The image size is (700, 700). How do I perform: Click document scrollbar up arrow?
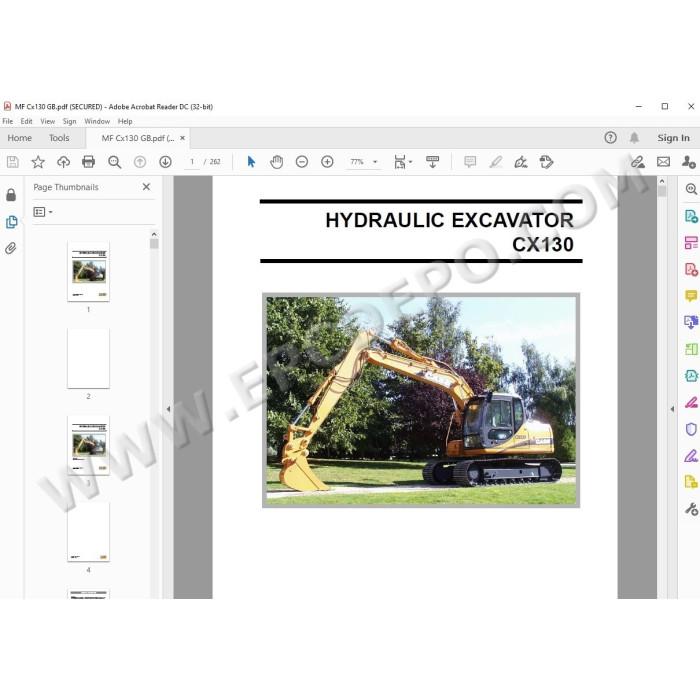(x=662, y=181)
